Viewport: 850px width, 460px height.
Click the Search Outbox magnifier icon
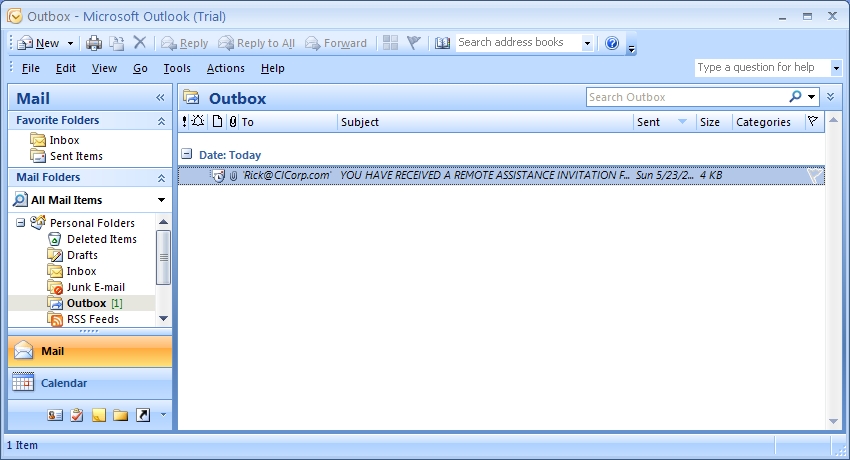pyautogui.click(x=795, y=96)
